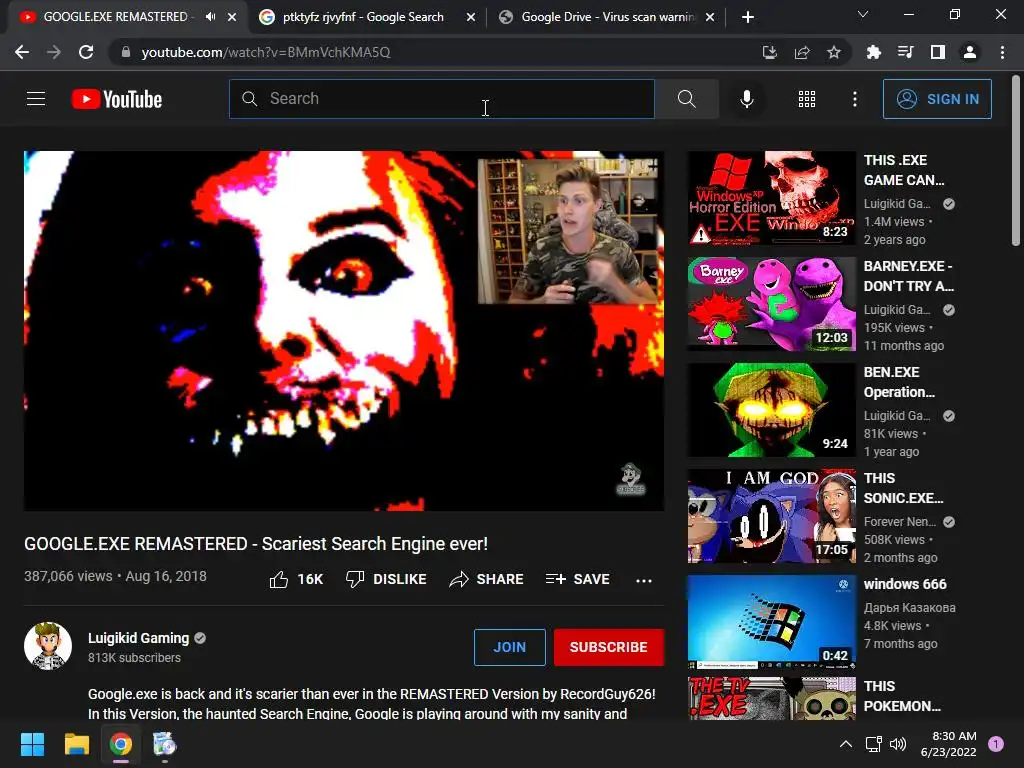Open Chrome three-dot menu

pos(1002,52)
